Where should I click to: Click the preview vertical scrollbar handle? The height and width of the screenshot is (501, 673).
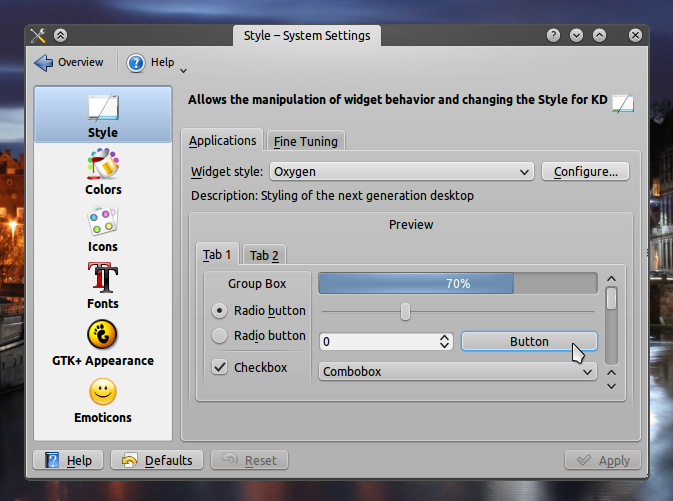click(x=612, y=298)
